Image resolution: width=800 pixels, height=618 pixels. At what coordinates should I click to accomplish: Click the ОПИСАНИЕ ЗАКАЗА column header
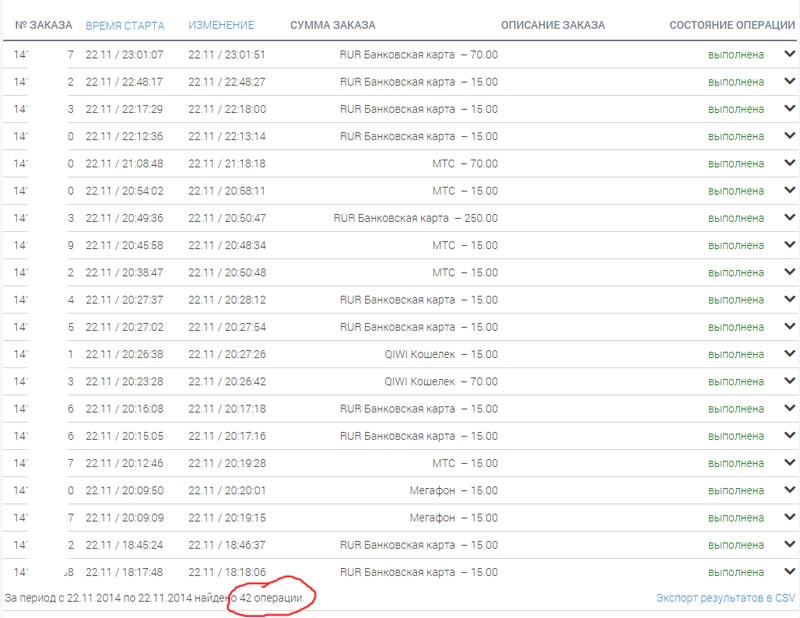[553, 25]
